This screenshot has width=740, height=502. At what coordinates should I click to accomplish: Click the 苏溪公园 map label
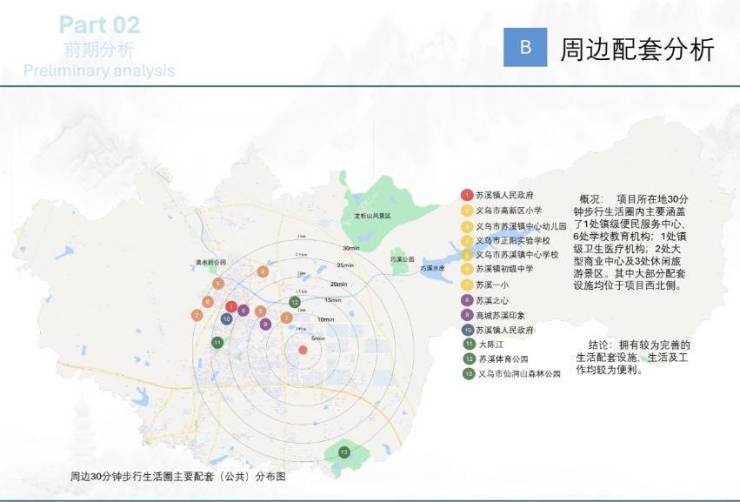402,259
